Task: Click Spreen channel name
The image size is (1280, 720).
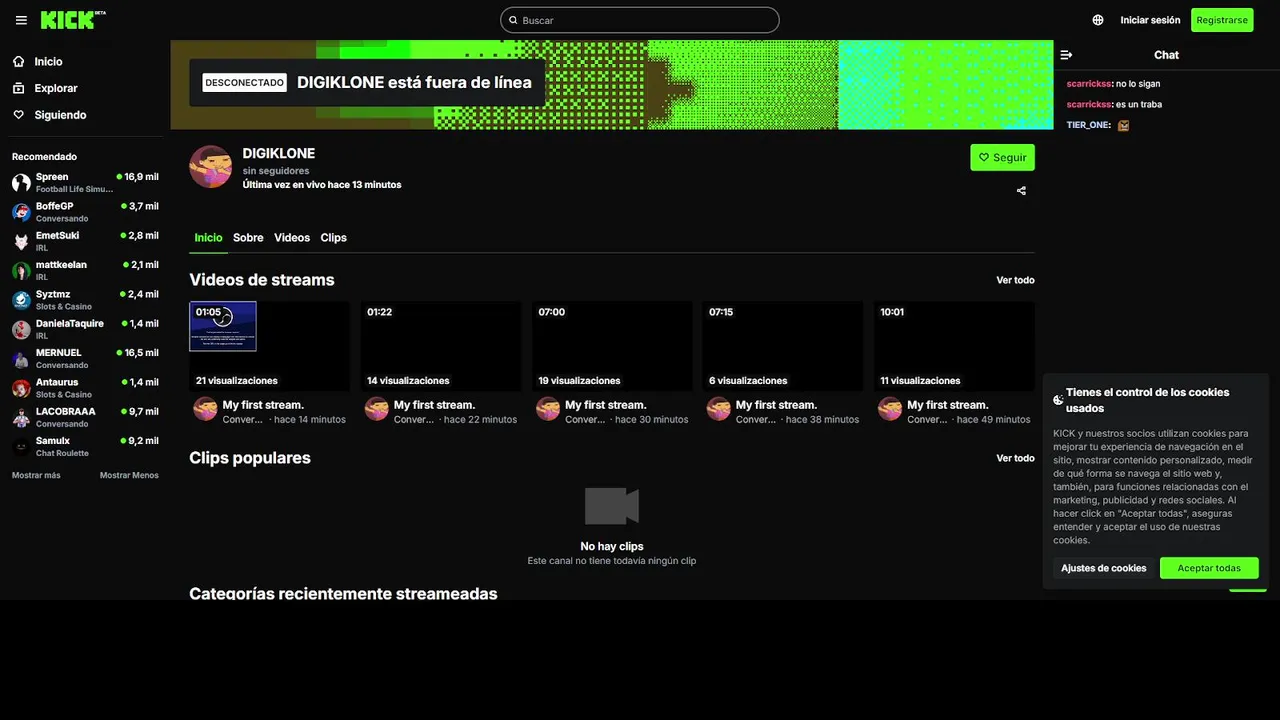Action: 52,177
